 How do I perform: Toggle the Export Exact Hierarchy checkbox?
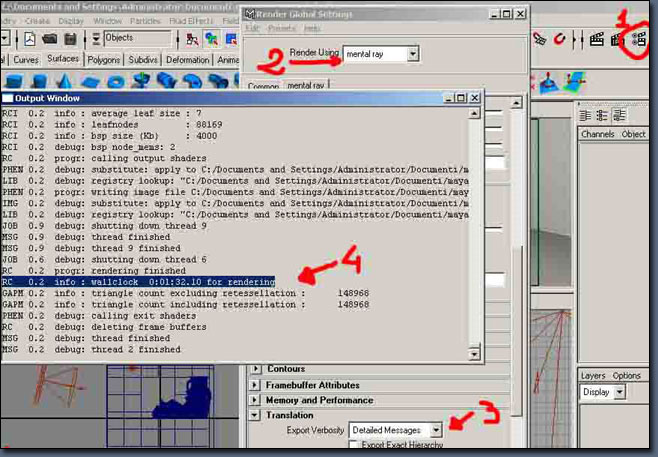pos(353,444)
